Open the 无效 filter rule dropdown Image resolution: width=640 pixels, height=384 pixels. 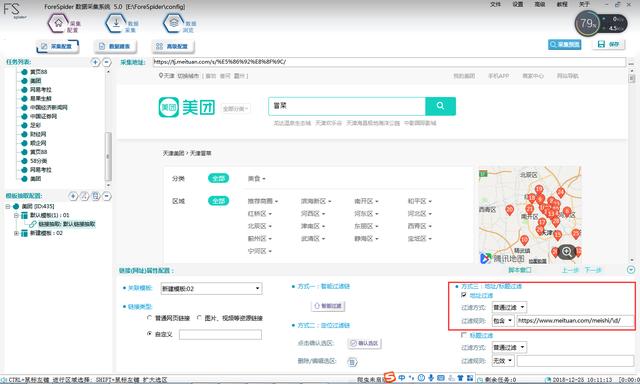pyautogui.click(x=502, y=361)
